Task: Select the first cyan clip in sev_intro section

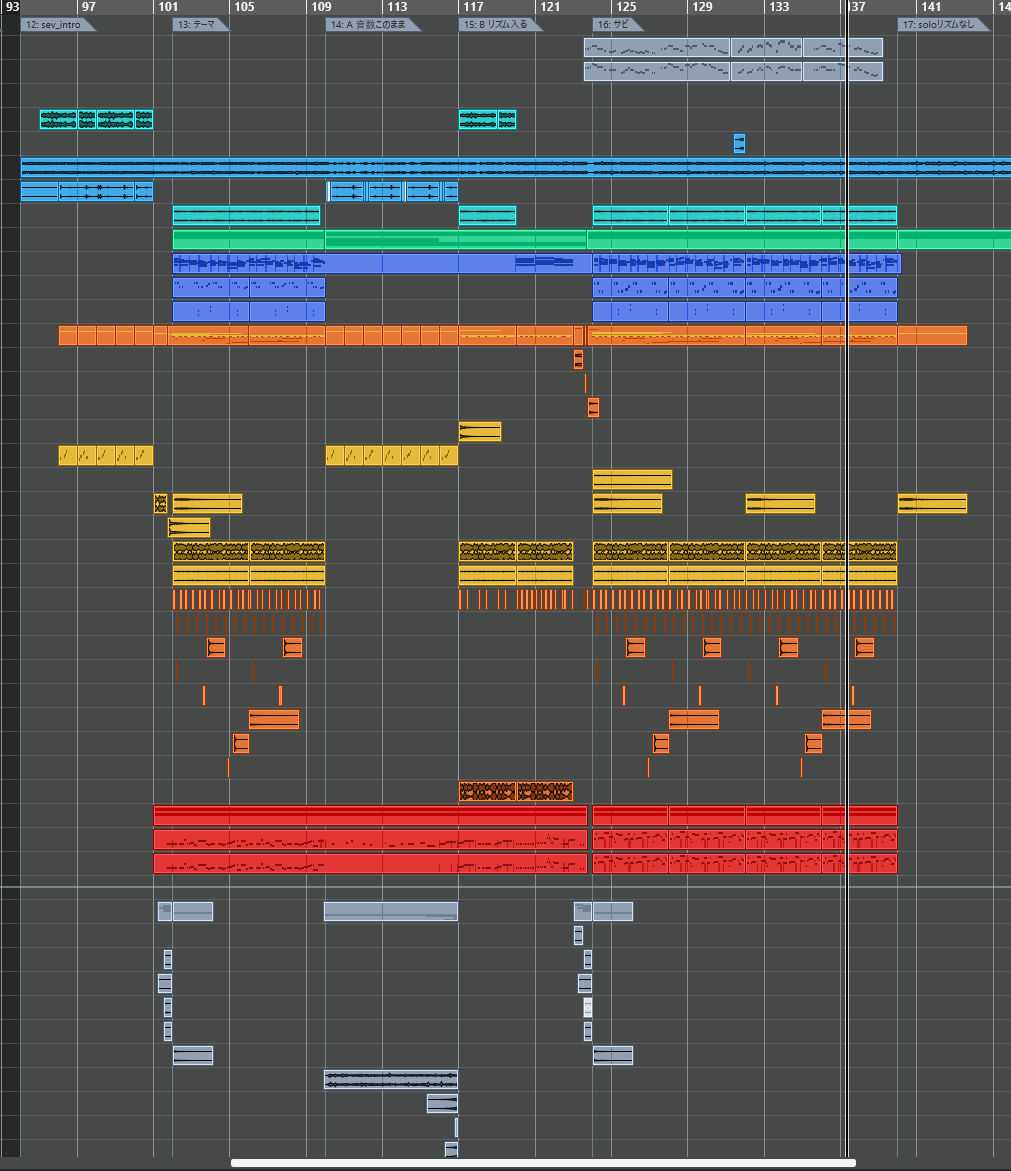Action: coord(58,119)
